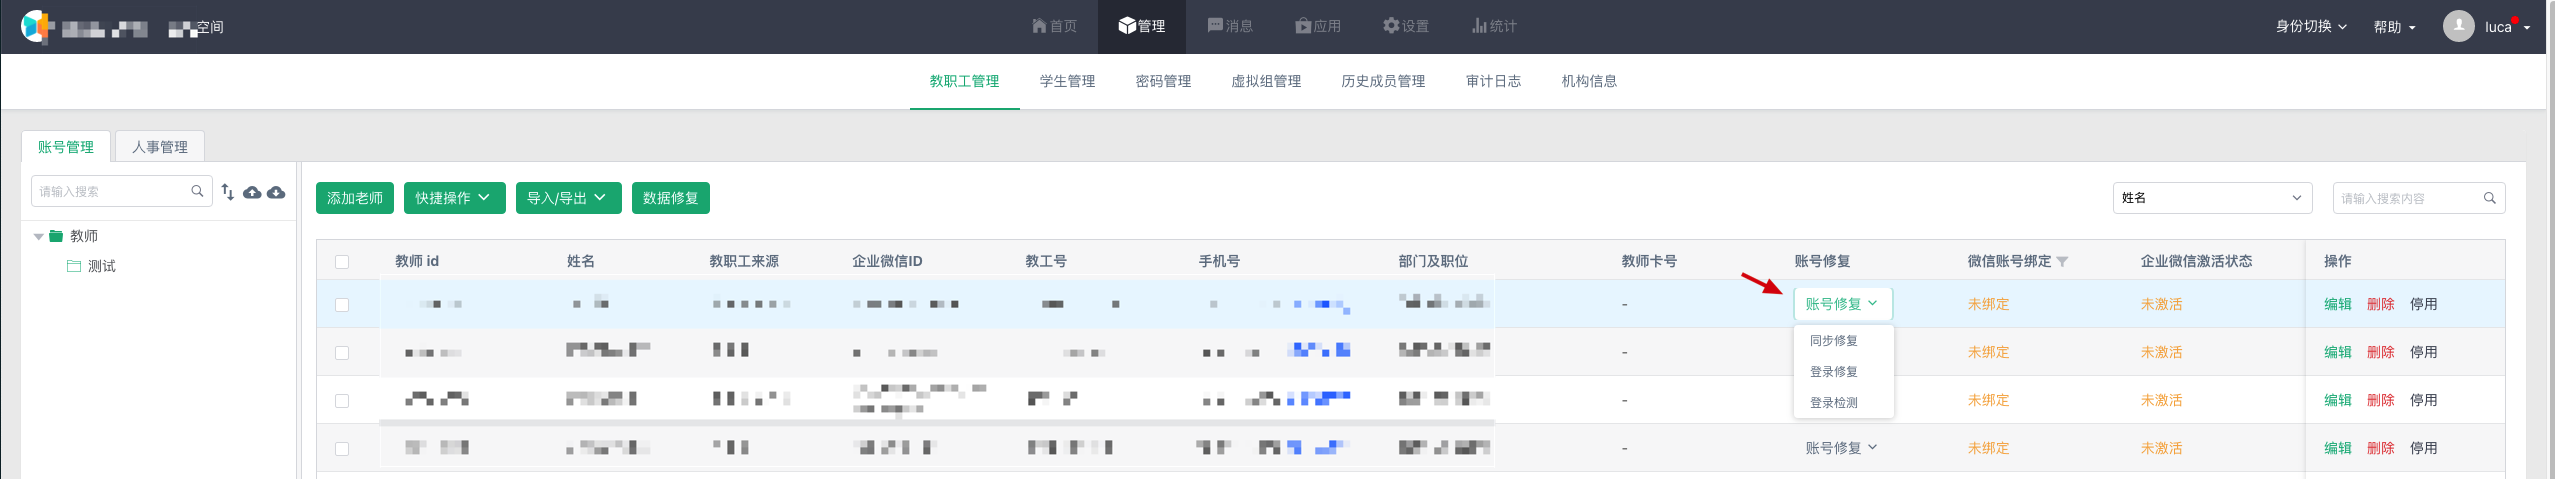Screen dimensions: 2555x479
Task: Choose 同步修复 from the dropdown menu
Action: pyautogui.click(x=1833, y=341)
